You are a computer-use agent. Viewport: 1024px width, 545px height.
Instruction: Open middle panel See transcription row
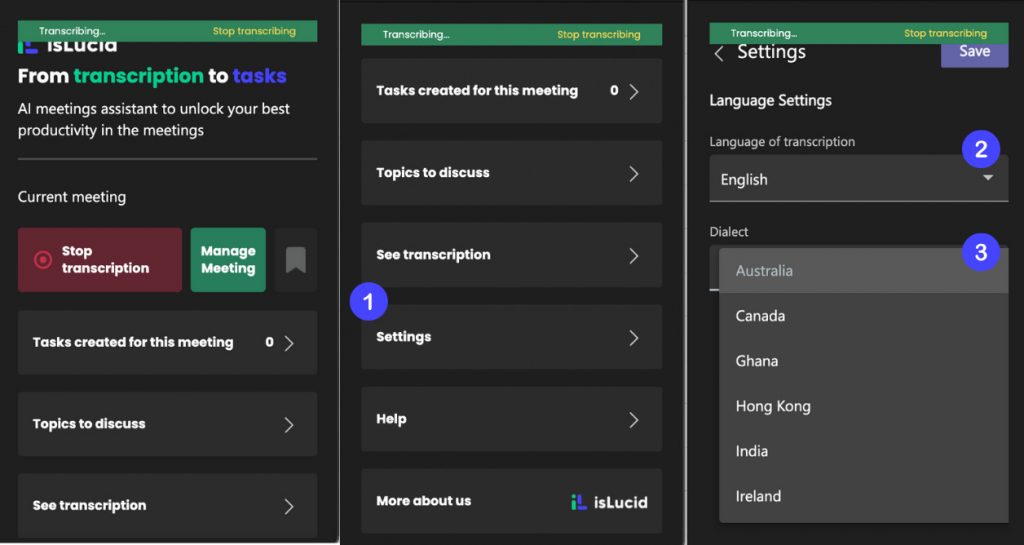click(x=511, y=255)
